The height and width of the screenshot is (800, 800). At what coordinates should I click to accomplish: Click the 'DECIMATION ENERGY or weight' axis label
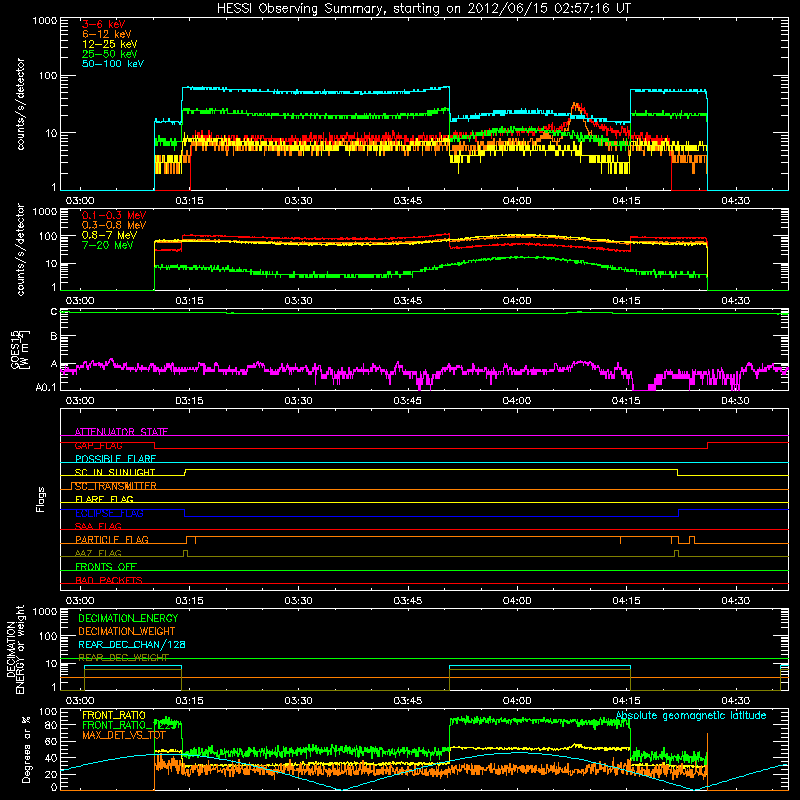tap(15, 649)
